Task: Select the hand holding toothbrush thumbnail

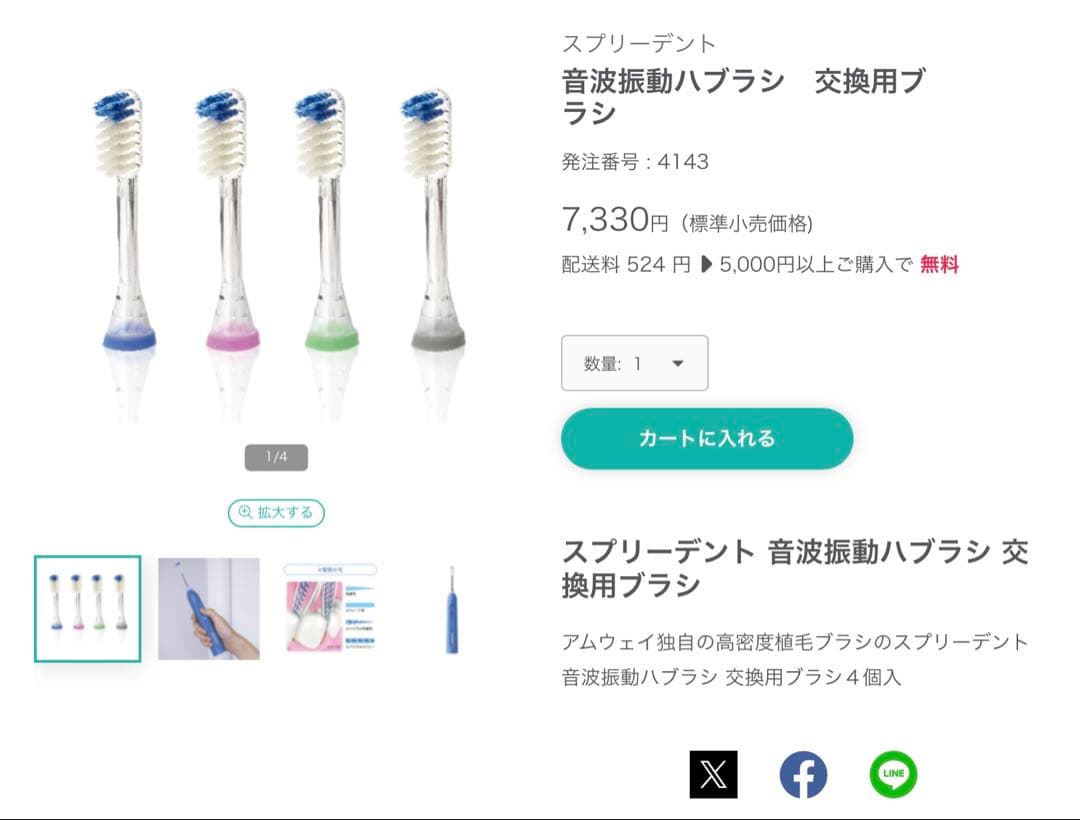Action: pos(208,608)
